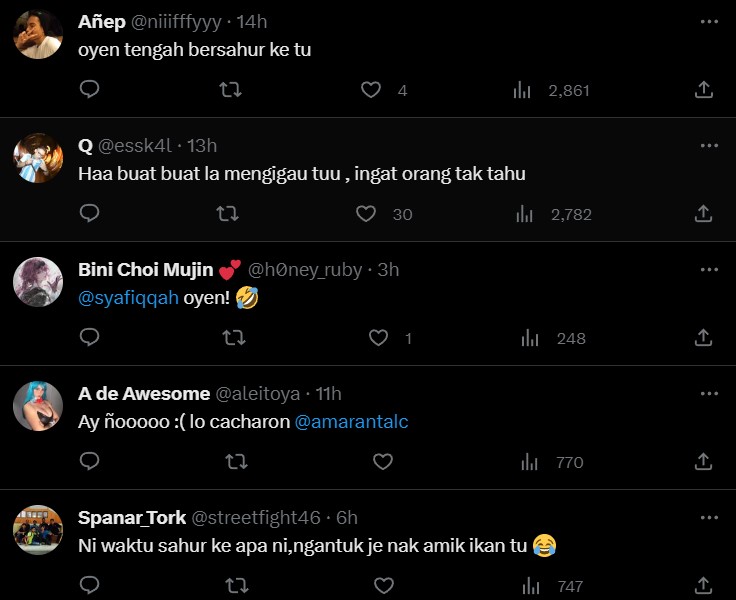Open Spanar_Tork's profile name
Screen dimensions: 736x600
point(130,518)
